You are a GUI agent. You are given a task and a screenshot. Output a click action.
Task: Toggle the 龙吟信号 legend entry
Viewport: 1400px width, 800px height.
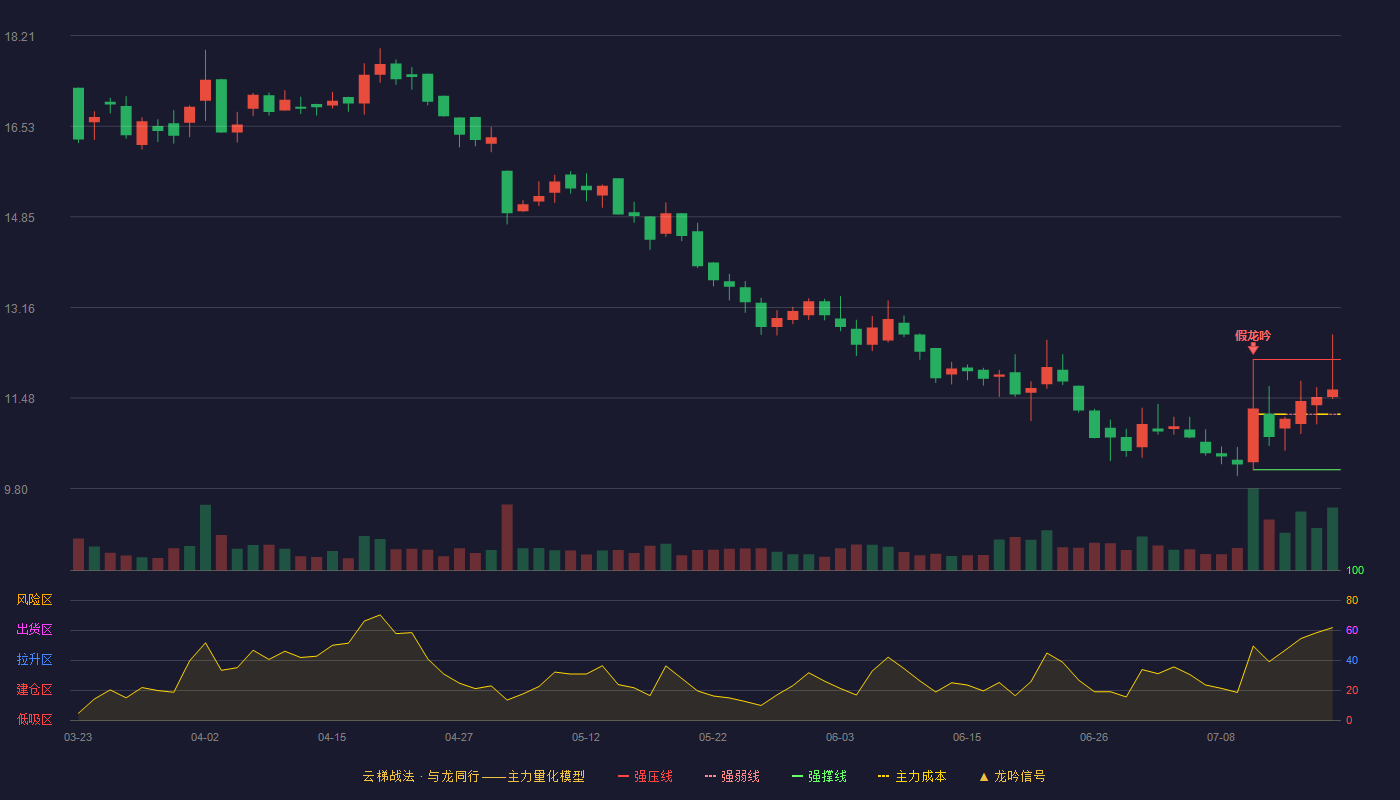click(x=1012, y=776)
